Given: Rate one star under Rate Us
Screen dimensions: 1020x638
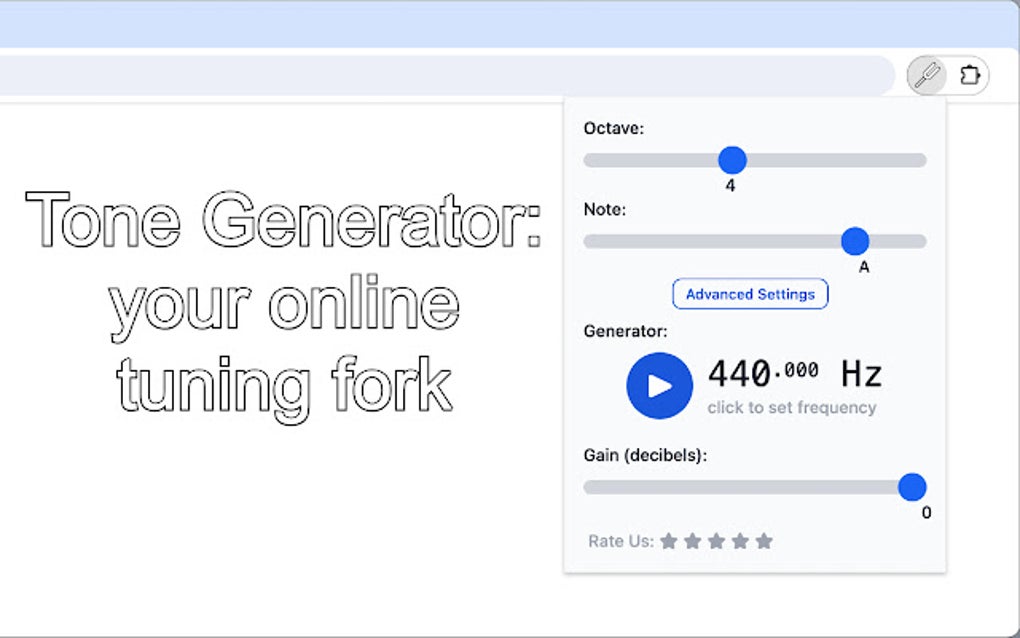Looking at the screenshot, I should (x=669, y=541).
